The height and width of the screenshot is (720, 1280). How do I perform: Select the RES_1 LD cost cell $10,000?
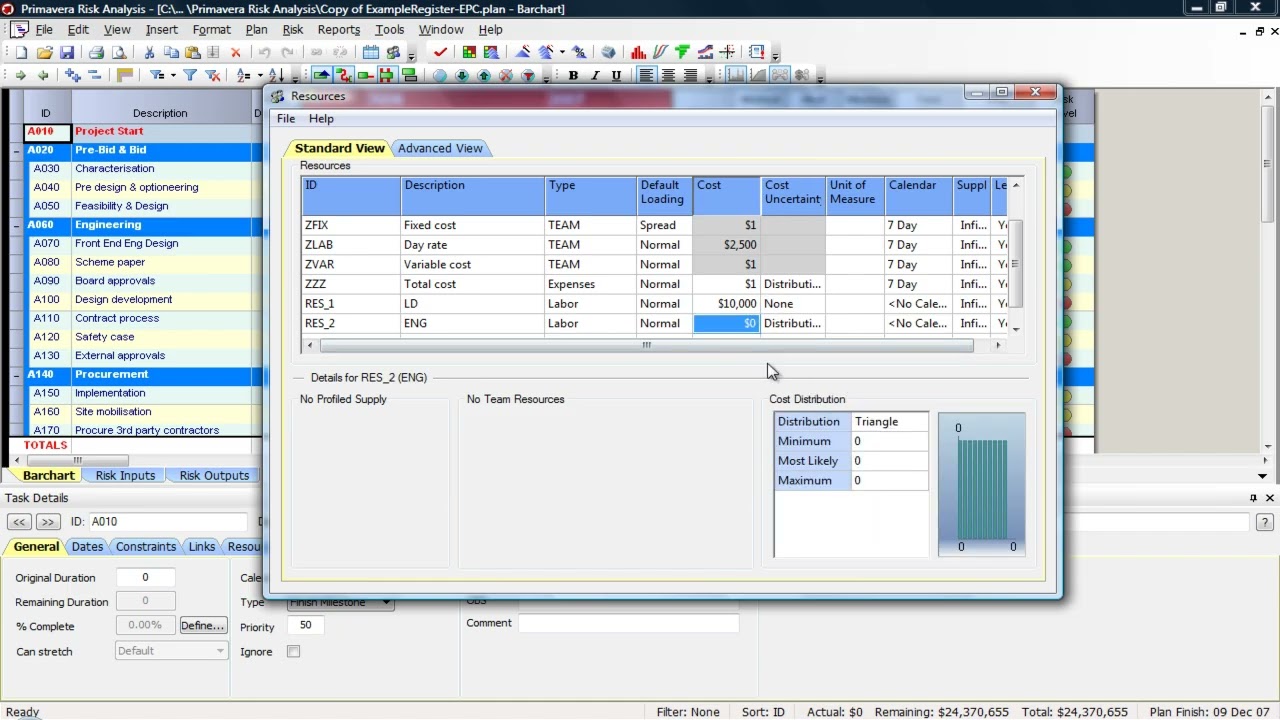click(x=726, y=304)
